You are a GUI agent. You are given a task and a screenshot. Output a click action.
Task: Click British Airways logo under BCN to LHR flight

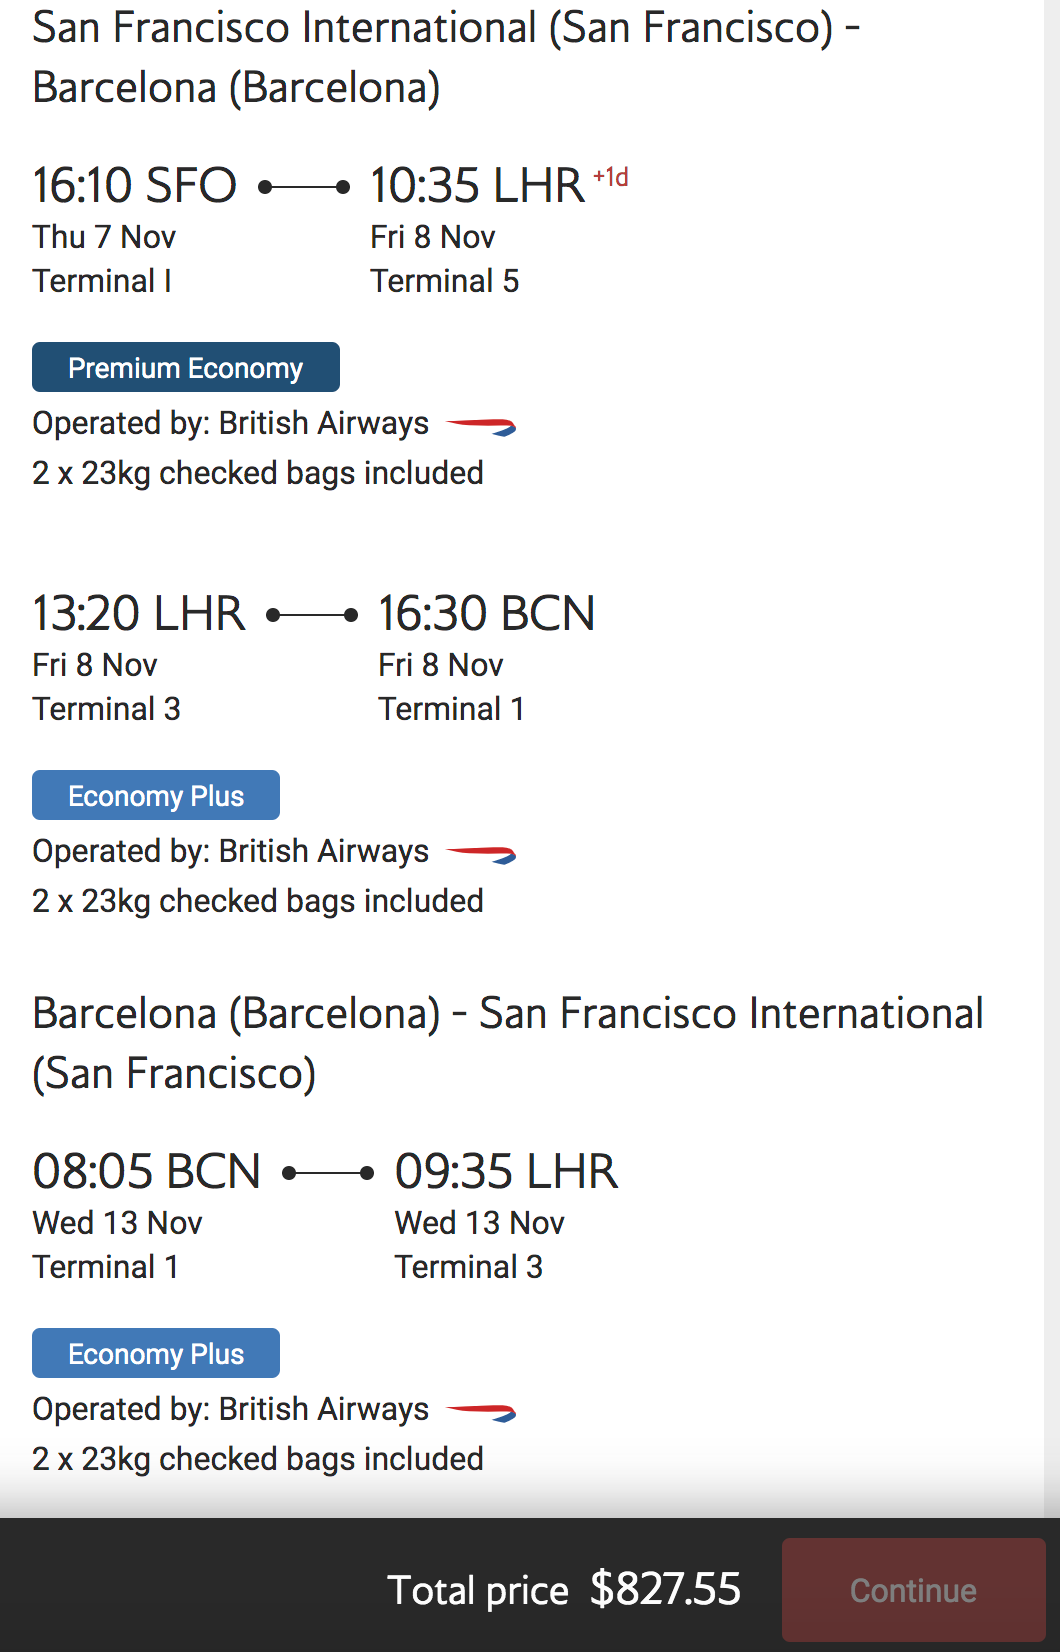click(x=481, y=1412)
